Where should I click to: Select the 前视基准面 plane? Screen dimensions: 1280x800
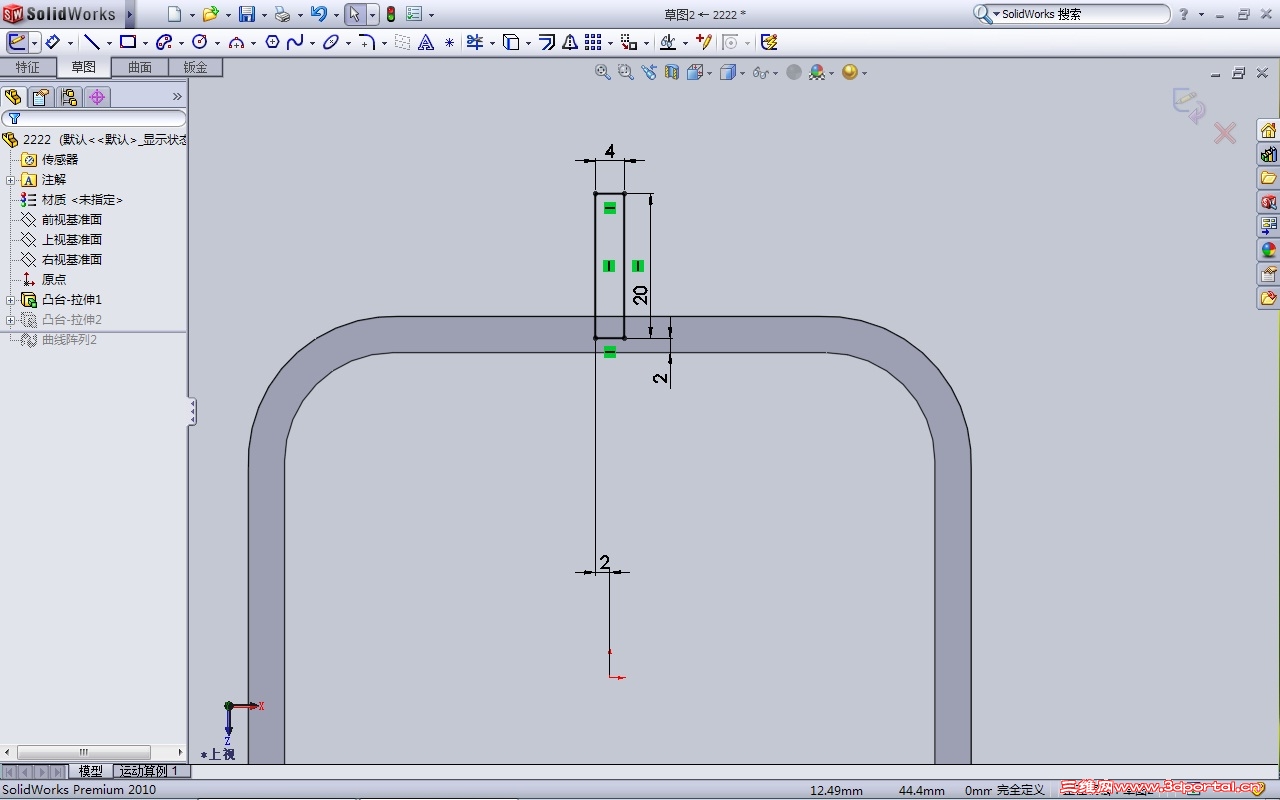[x=61, y=220]
